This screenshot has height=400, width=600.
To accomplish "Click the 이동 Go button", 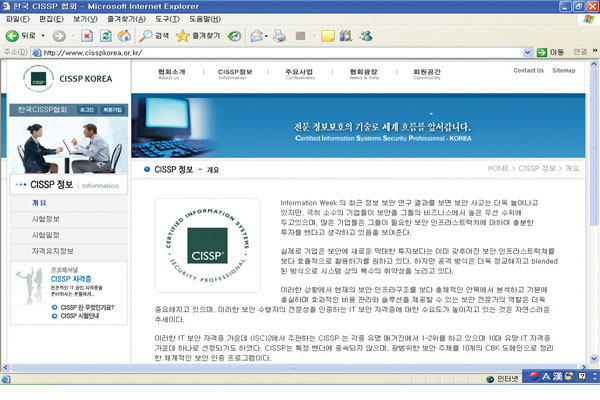I will tap(550, 52).
